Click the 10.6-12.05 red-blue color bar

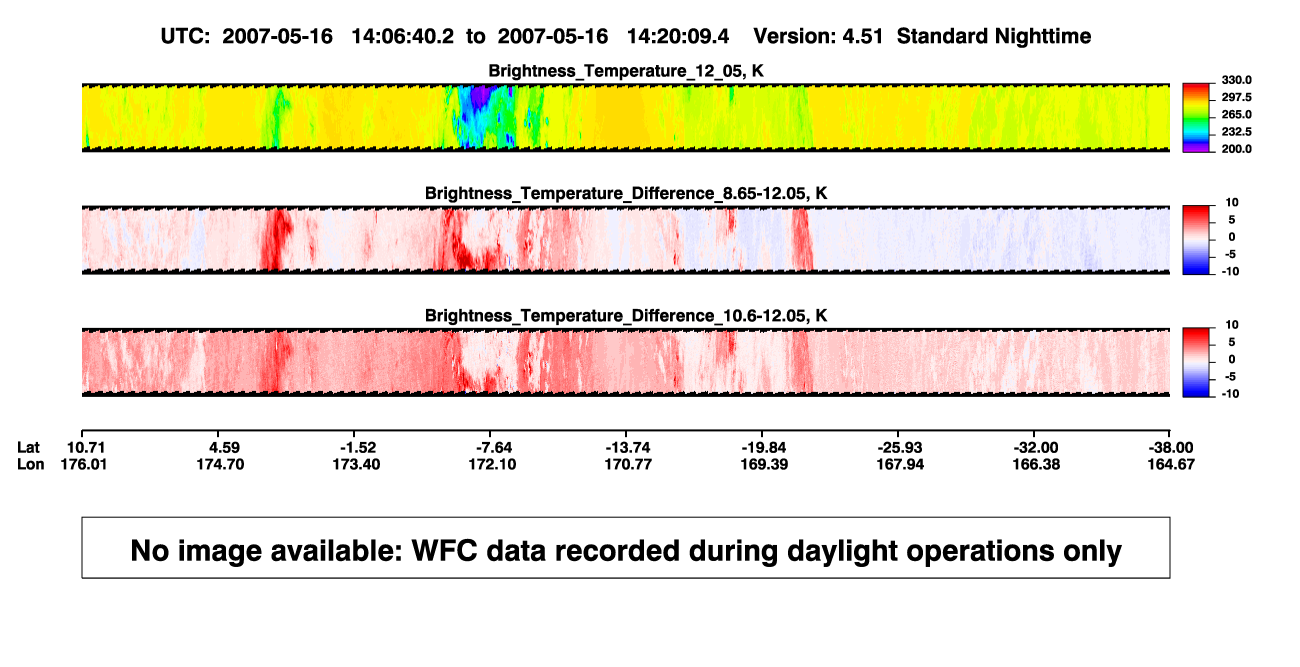[1197, 361]
